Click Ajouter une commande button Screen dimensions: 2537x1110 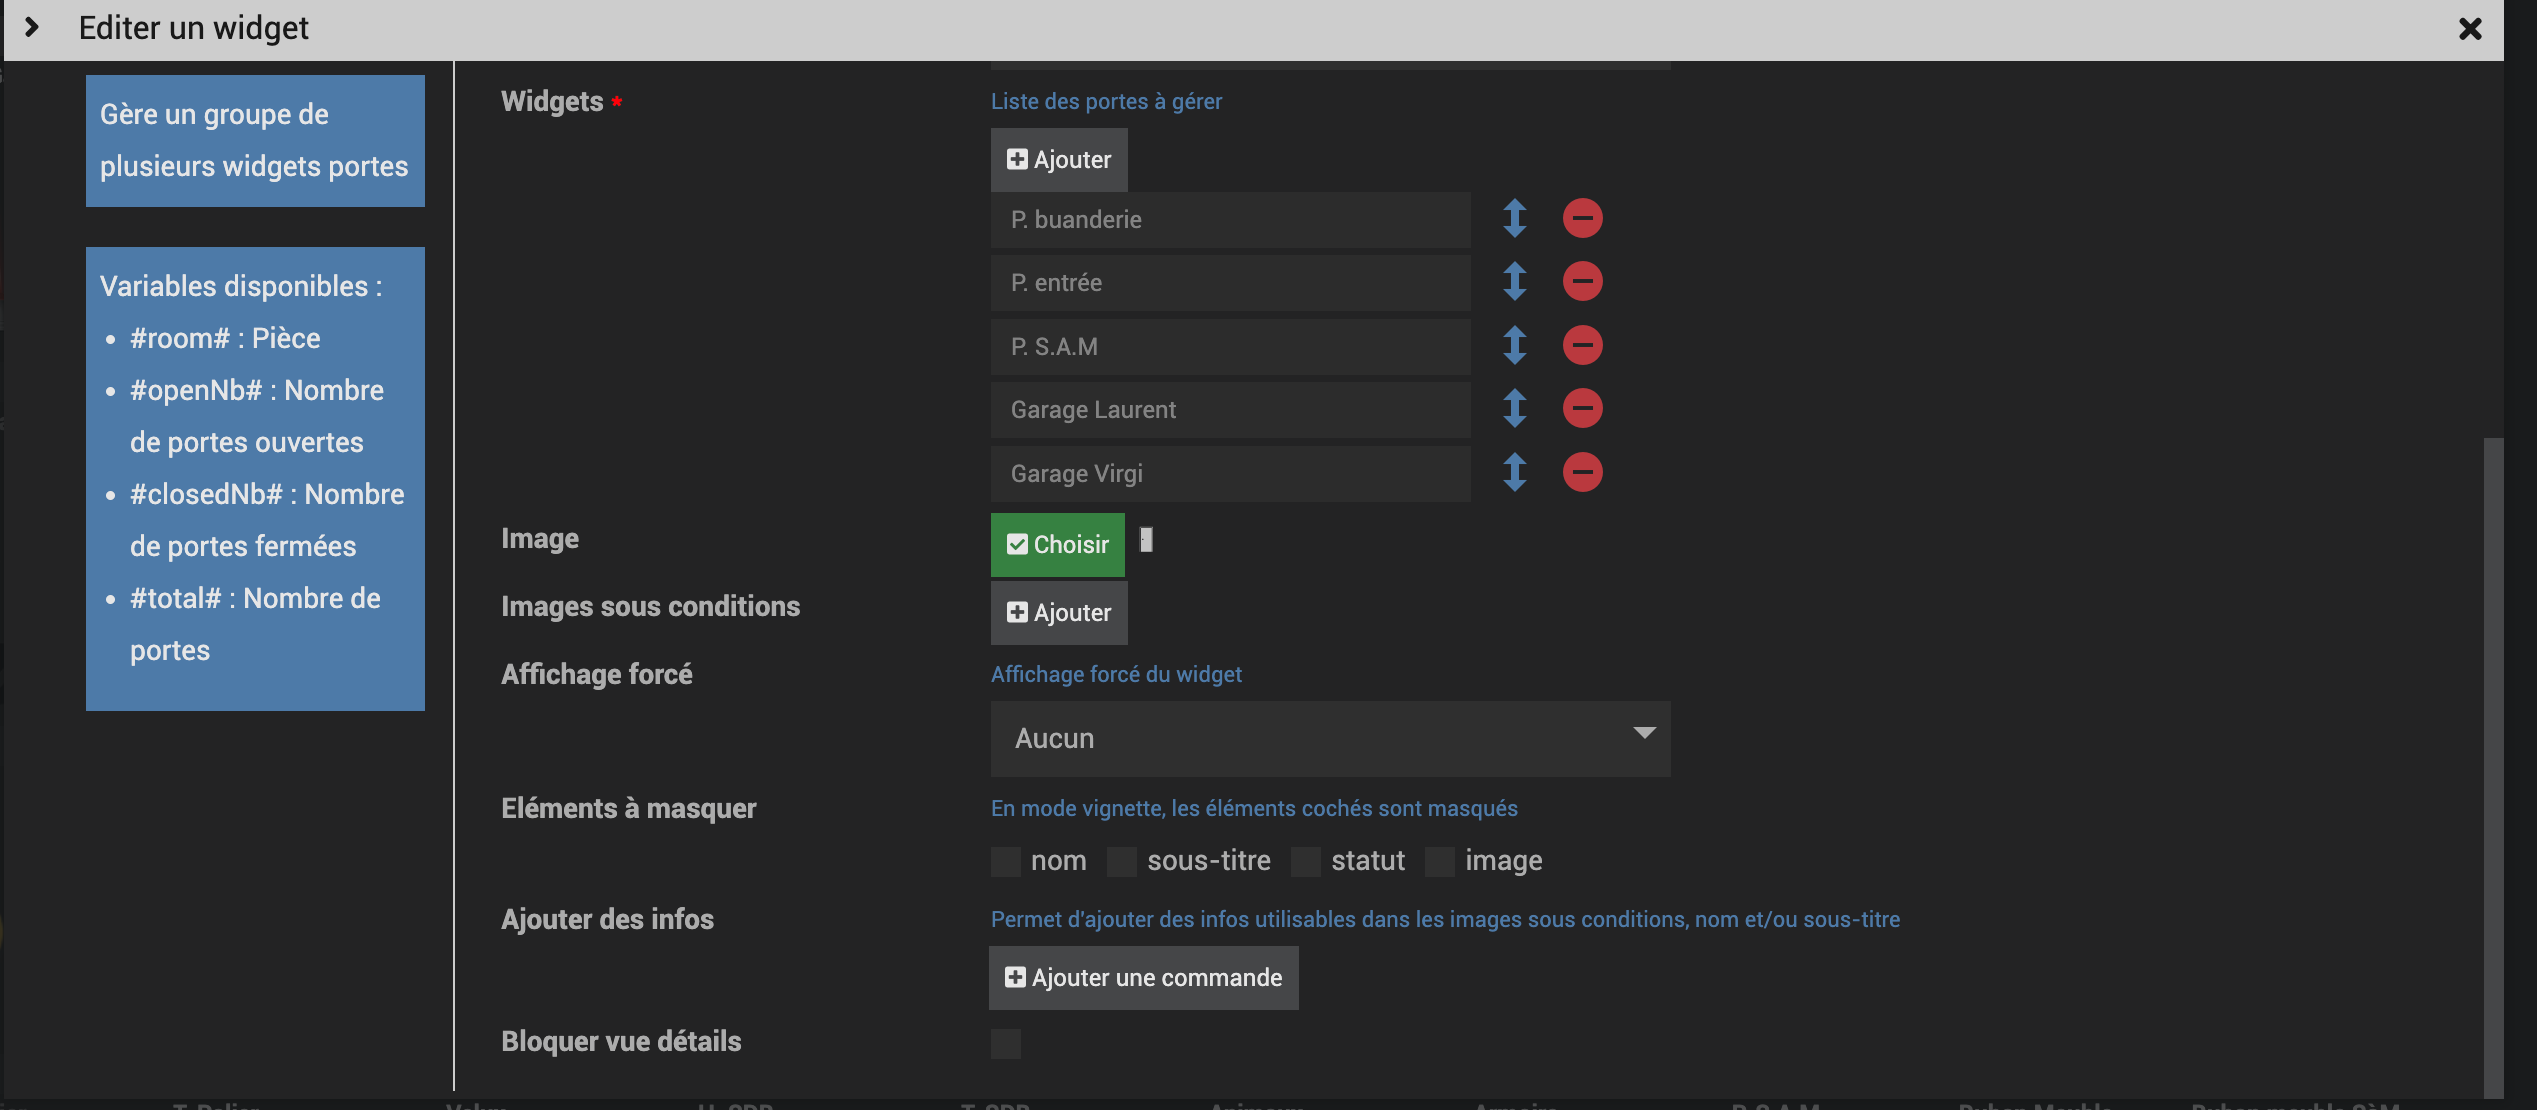point(1143,977)
